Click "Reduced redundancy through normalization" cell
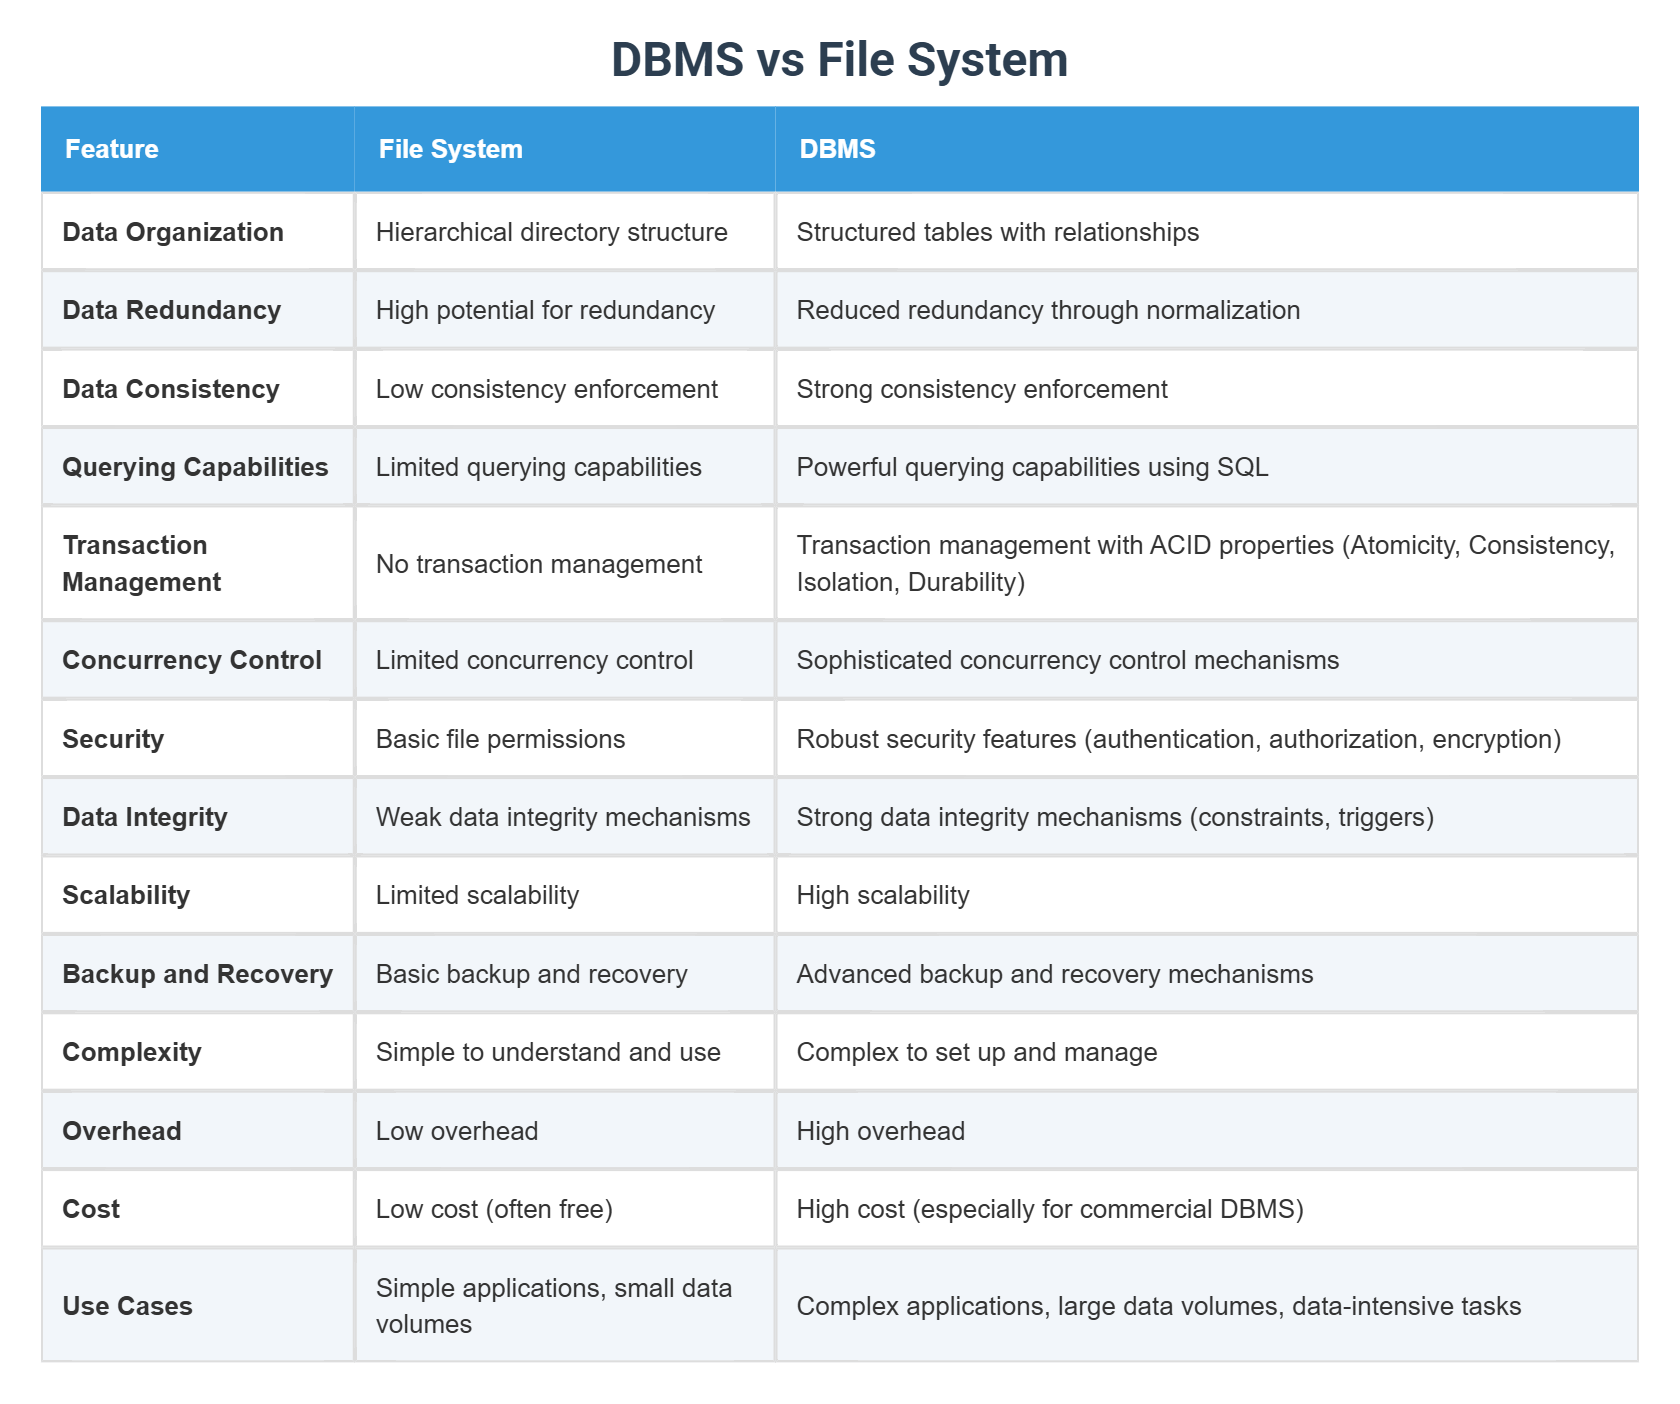Viewport: 1680px width, 1404px height. click(1207, 310)
